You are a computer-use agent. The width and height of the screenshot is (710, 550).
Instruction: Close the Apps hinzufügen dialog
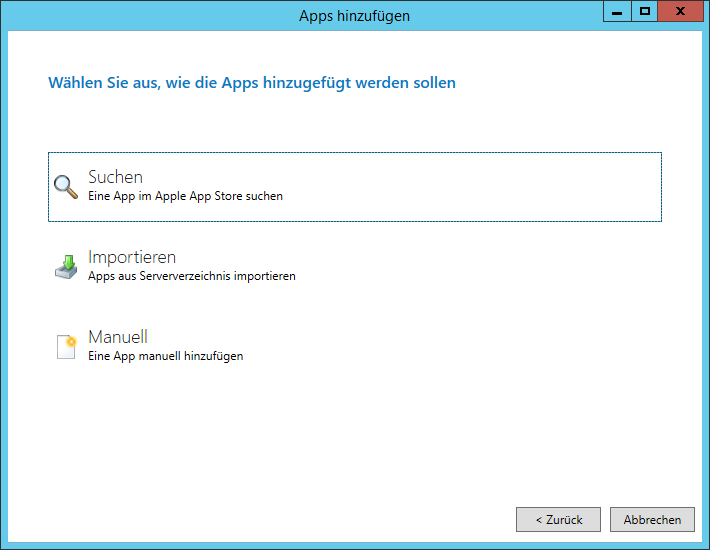(x=680, y=11)
